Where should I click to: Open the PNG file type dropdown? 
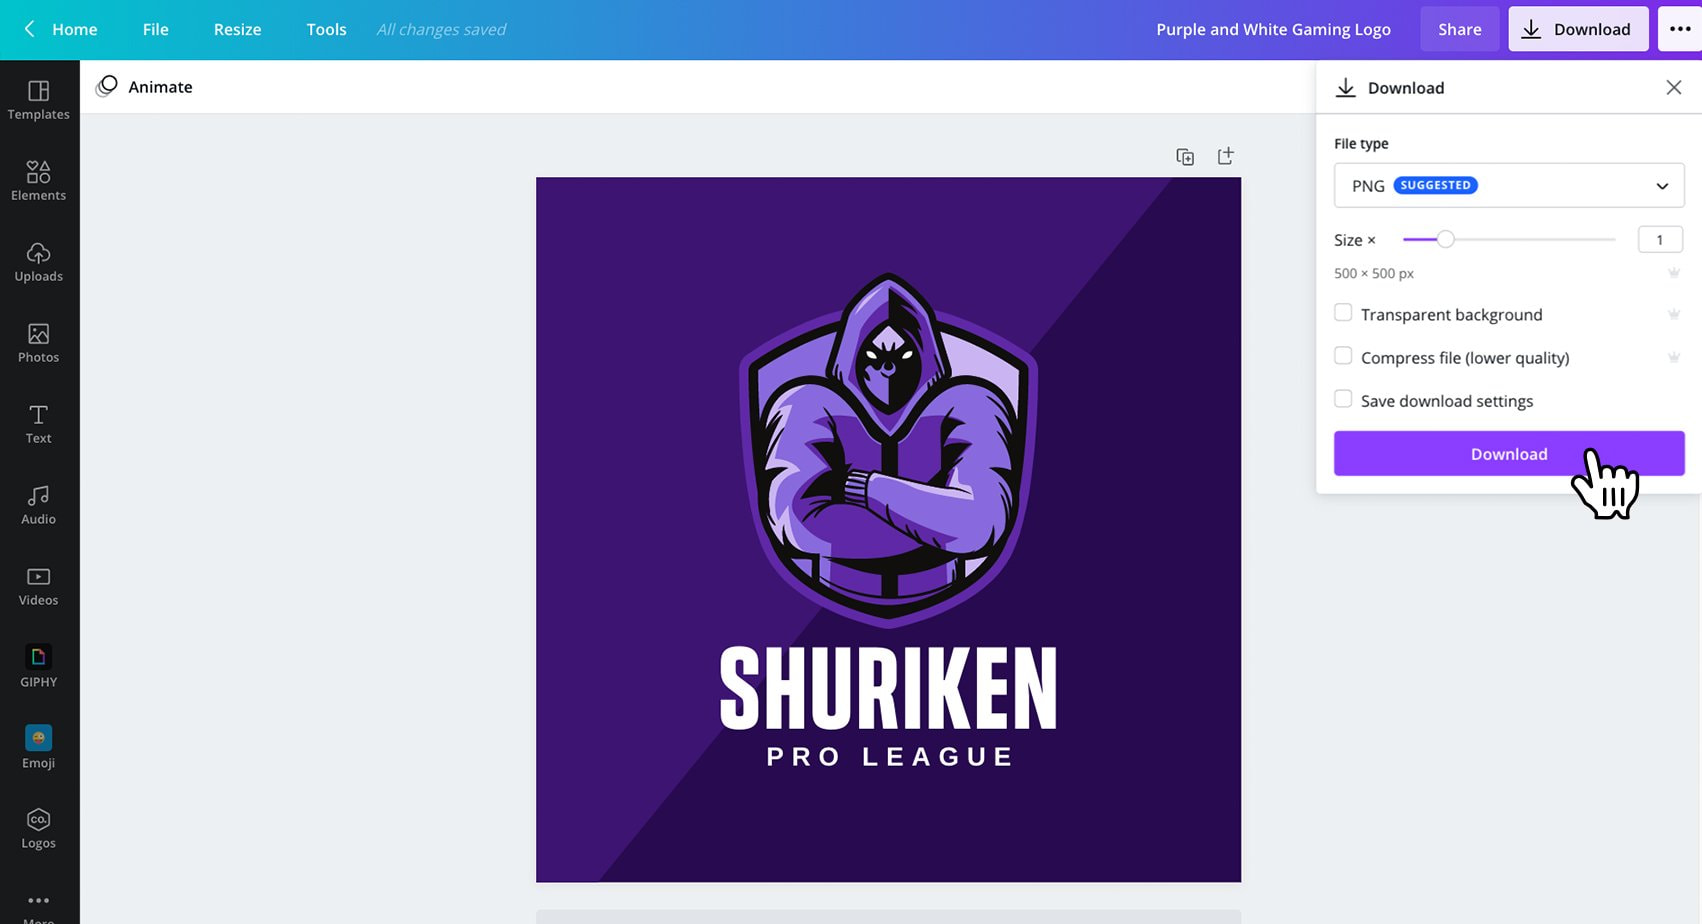click(x=1507, y=185)
